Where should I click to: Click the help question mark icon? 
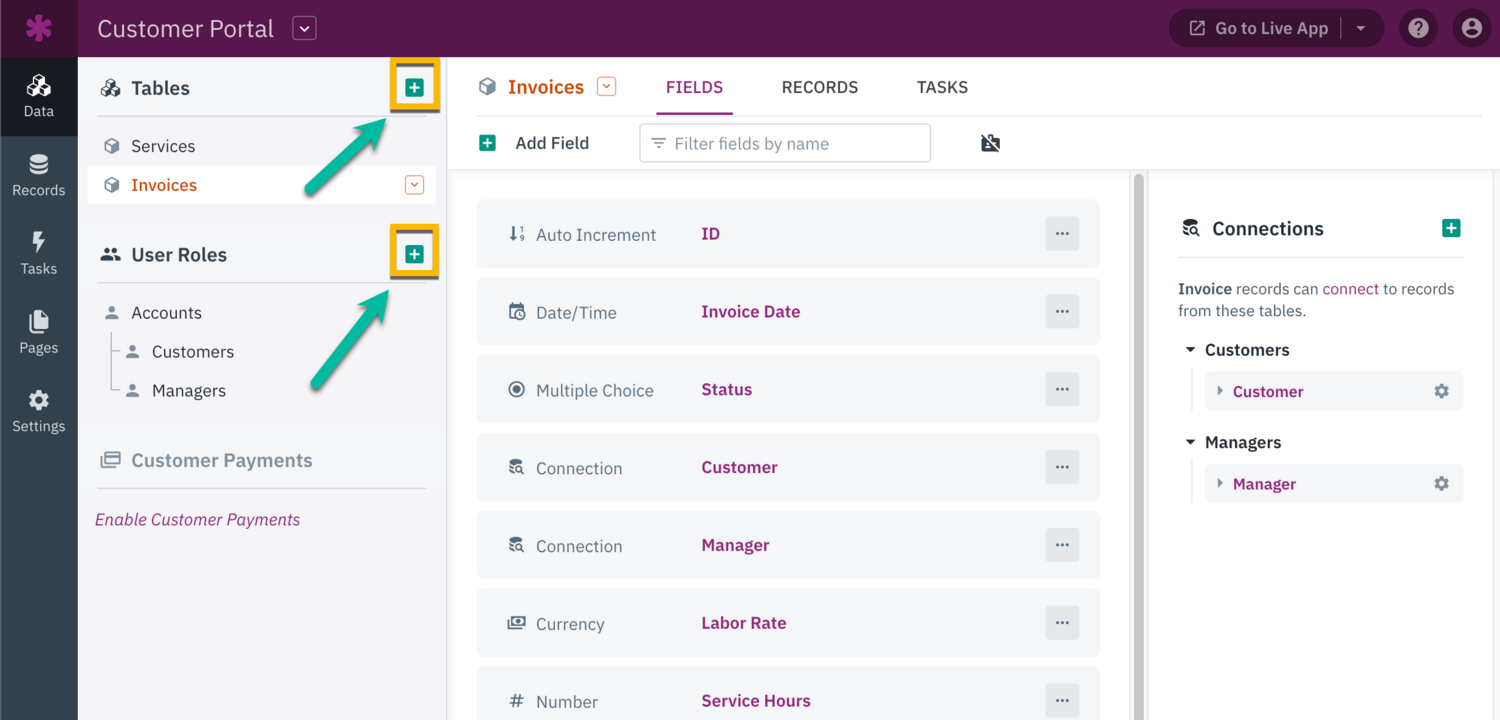(x=1418, y=28)
